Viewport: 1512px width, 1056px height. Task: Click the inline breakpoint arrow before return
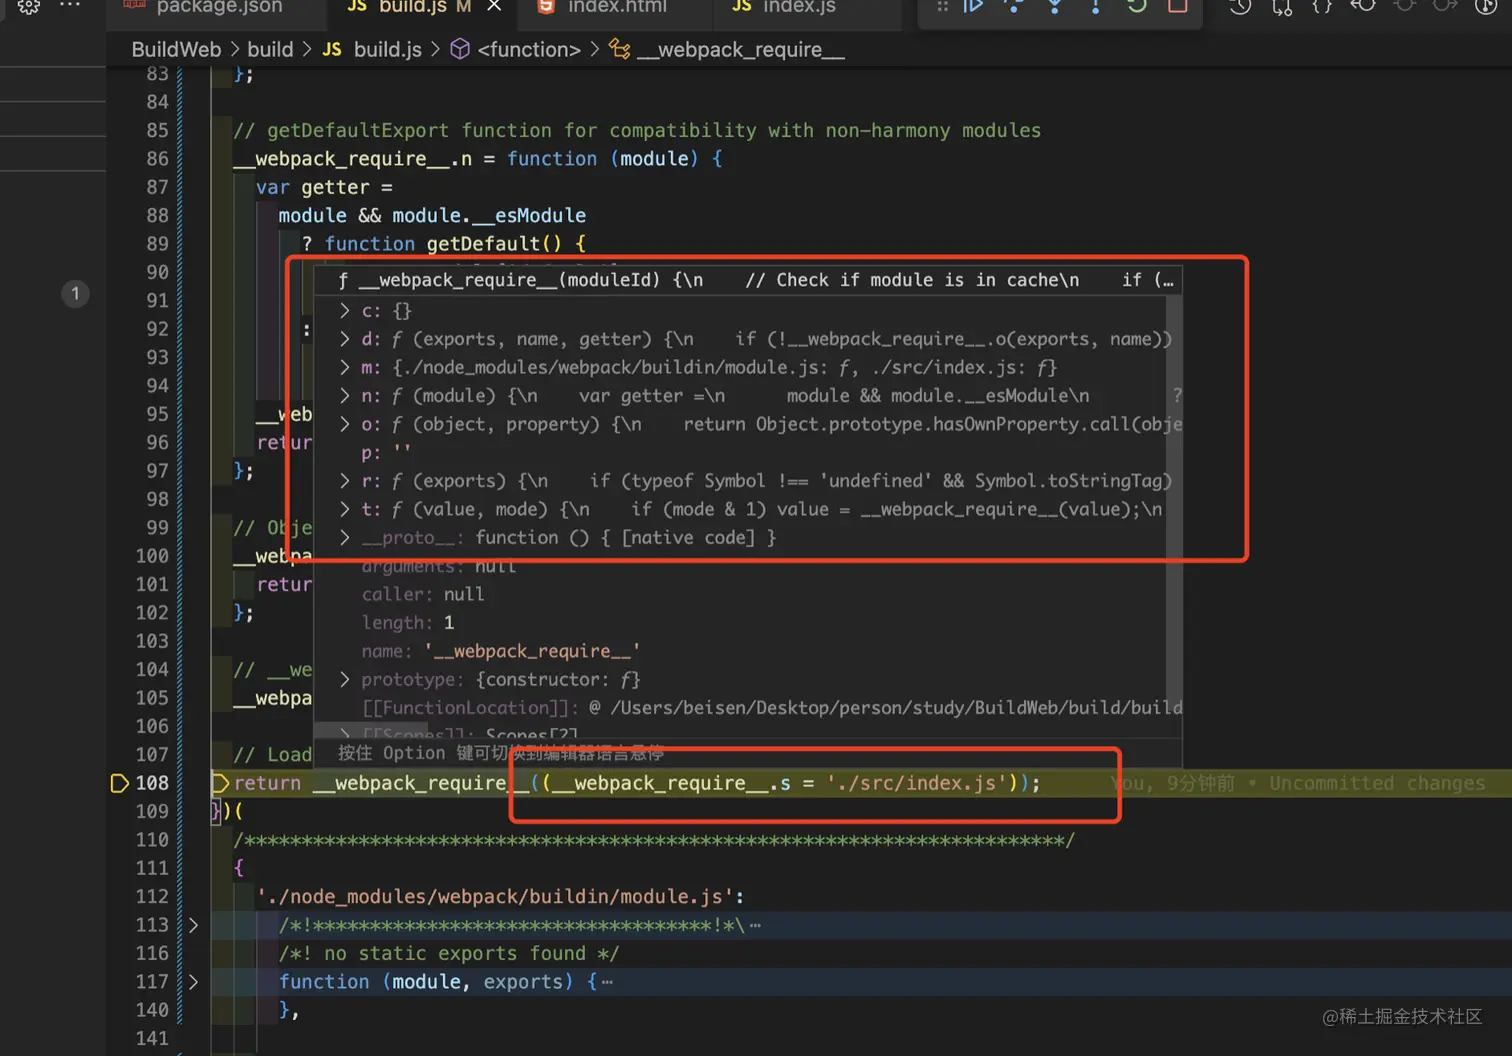(x=221, y=783)
